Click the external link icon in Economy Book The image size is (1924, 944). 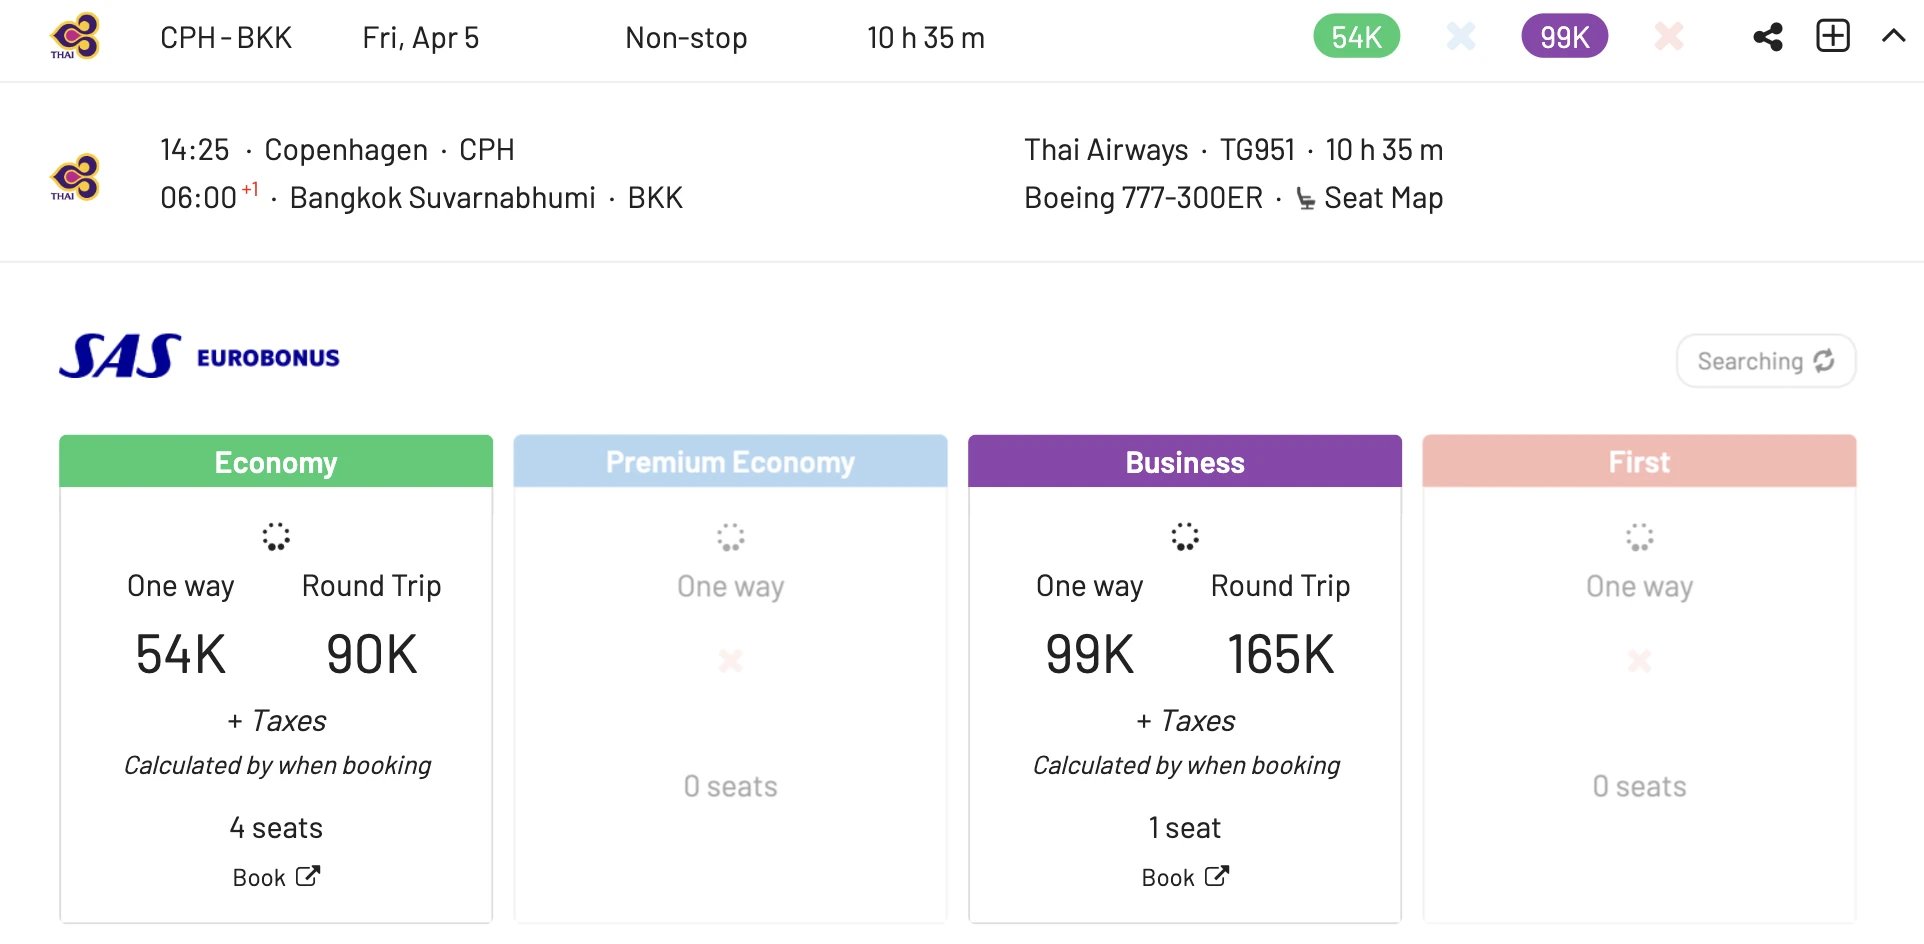308,876
